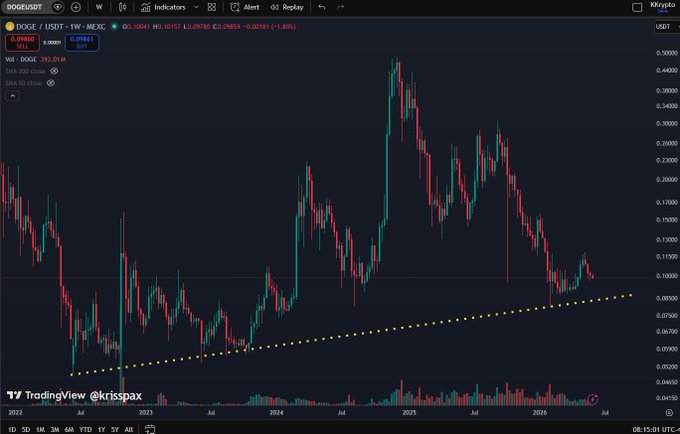Image resolution: width=680 pixels, height=434 pixels.
Task: Click the 0.00001 spread value
Action: click(x=52, y=42)
